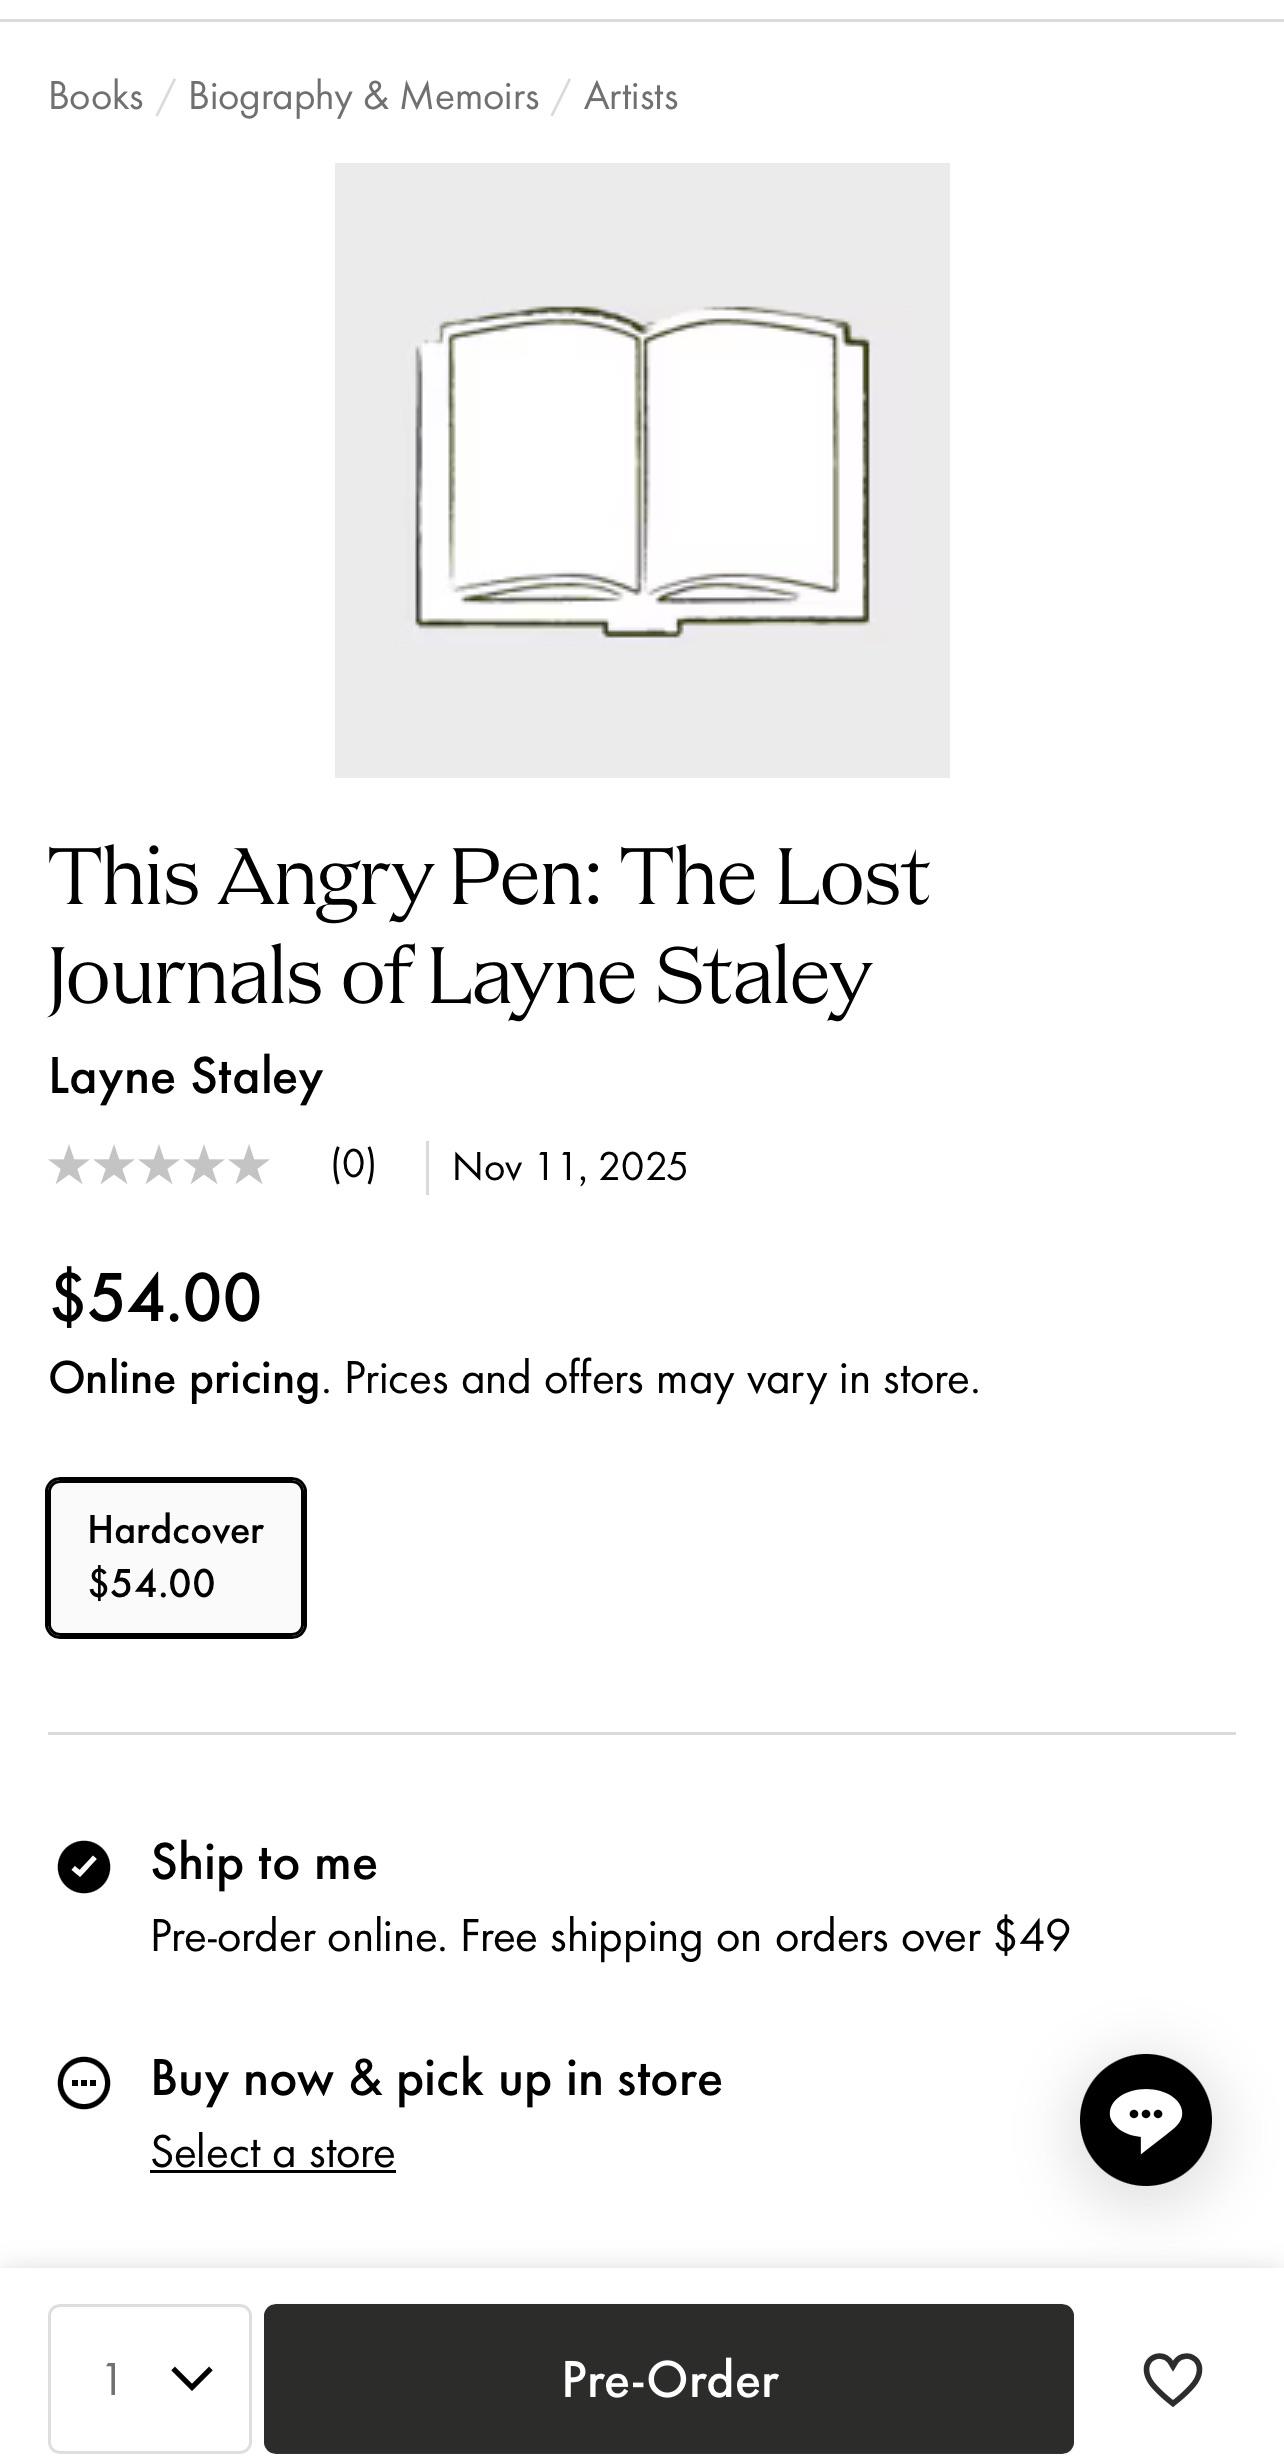
Task: Click the $54.00 price text
Action: coord(156,1297)
